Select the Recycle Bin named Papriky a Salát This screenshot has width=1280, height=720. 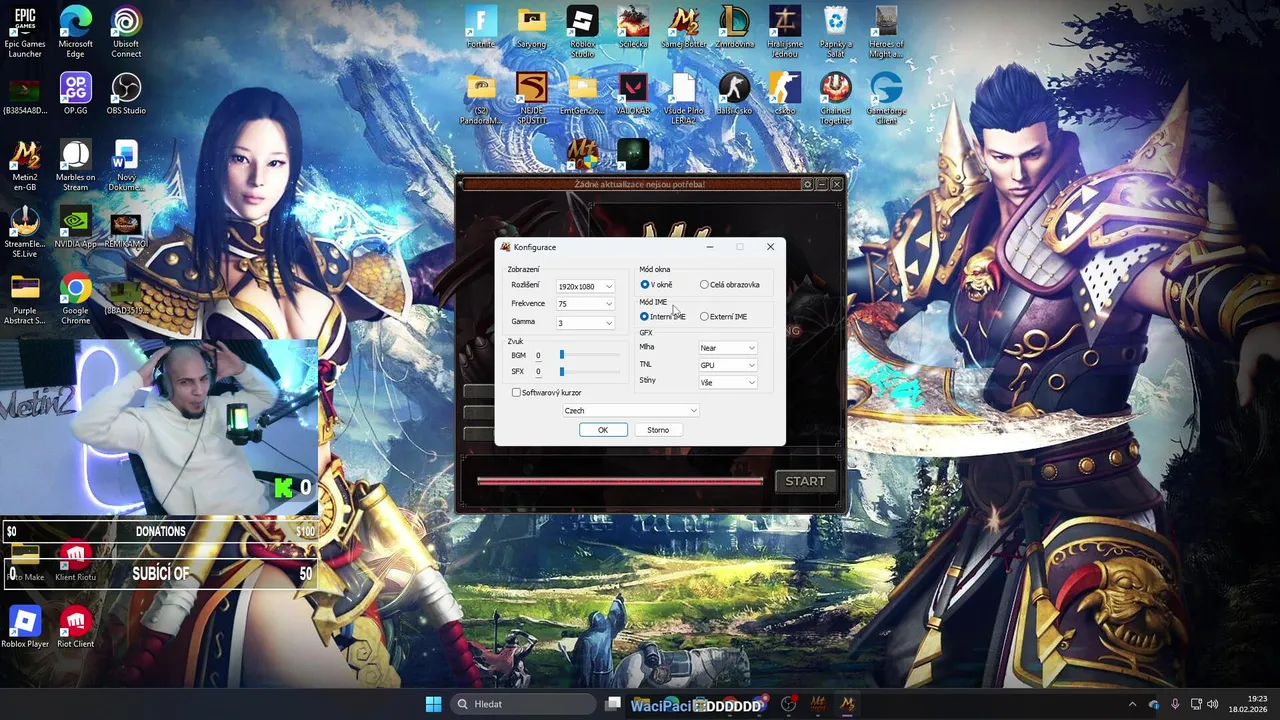pos(835,32)
